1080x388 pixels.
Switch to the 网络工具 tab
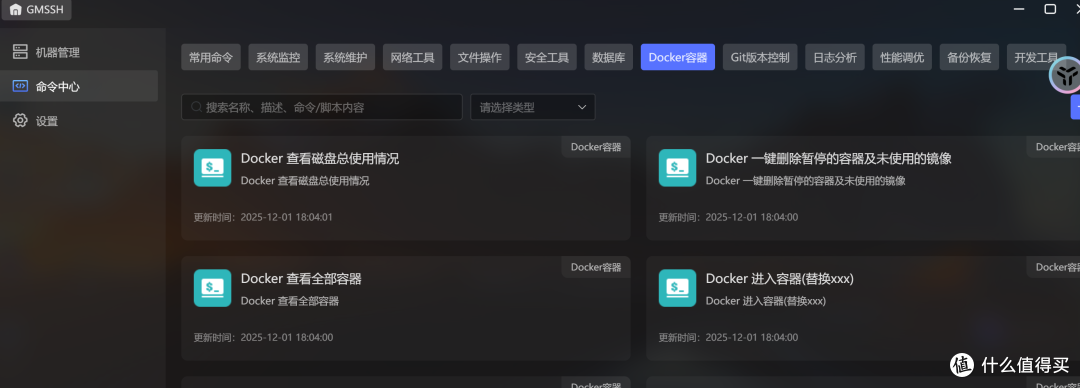tap(413, 57)
